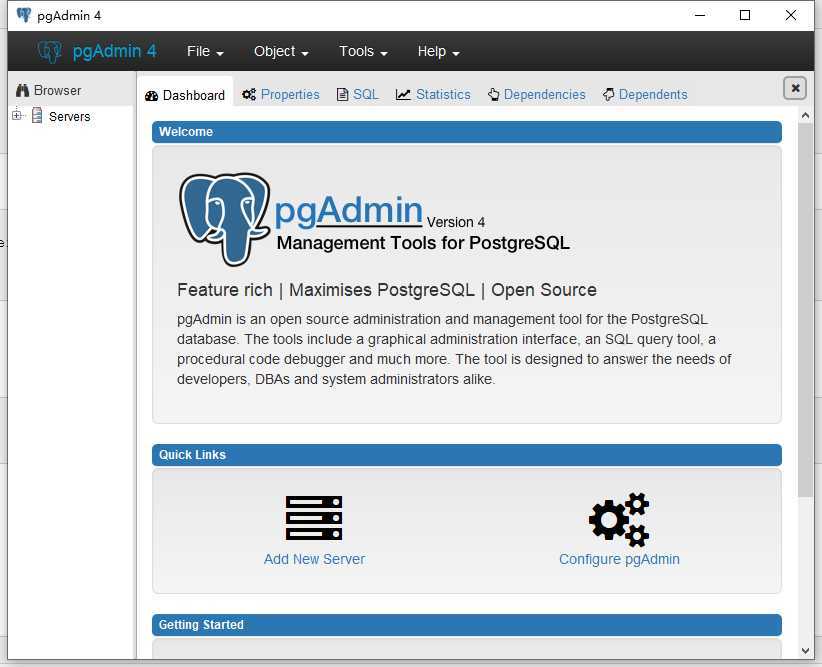Switch to the Statistics tab
The width and height of the screenshot is (822, 667).
click(433, 94)
